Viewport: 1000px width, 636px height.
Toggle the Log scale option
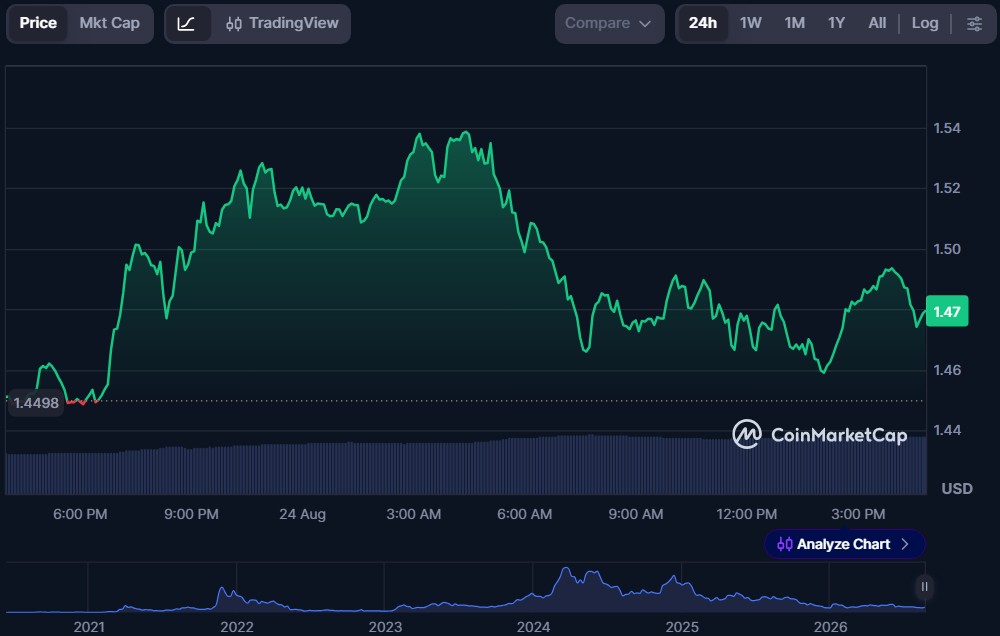pos(925,24)
